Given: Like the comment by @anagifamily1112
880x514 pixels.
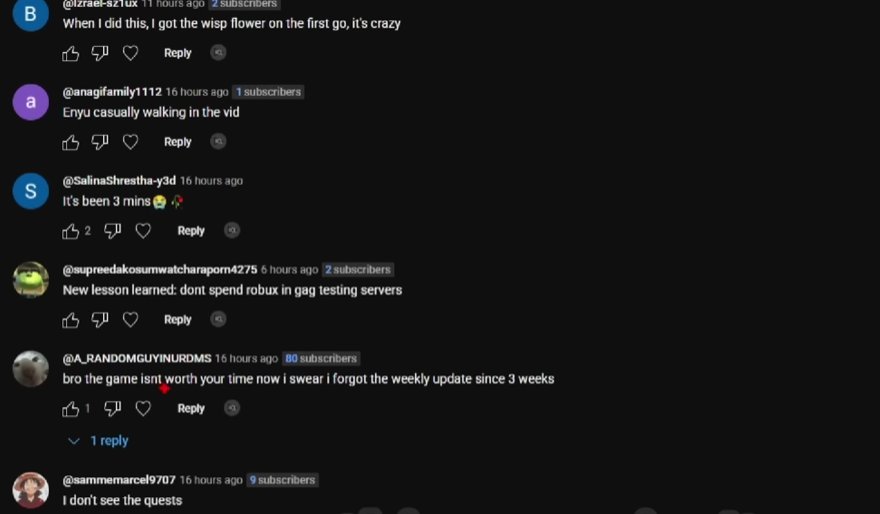Looking at the screenshot, I should tap(70, 143).
